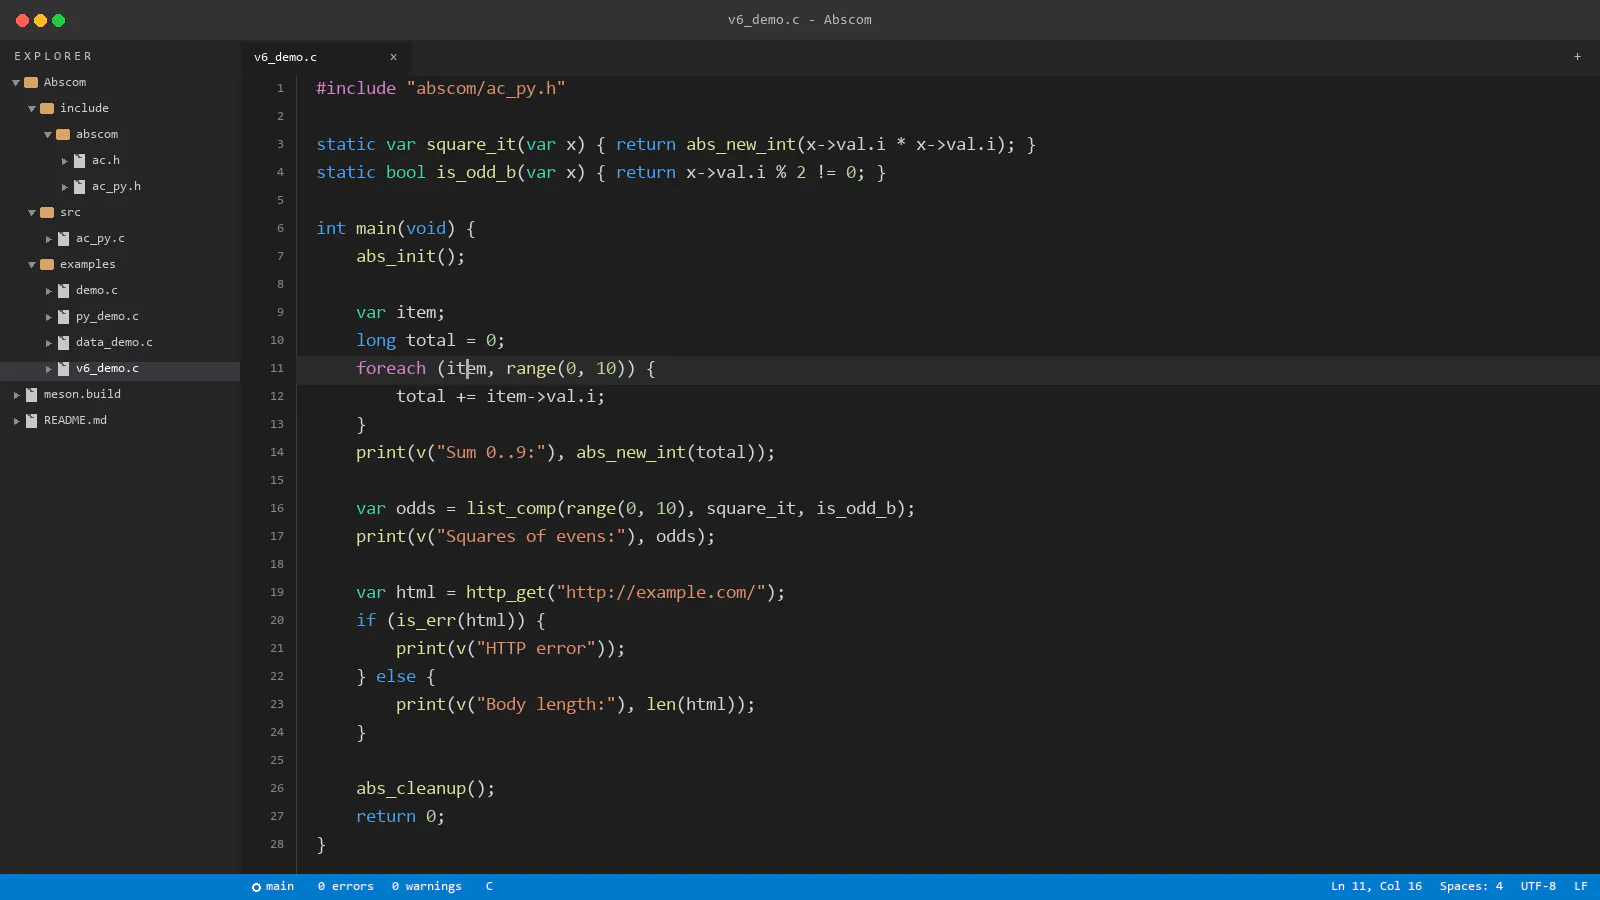The image size is (1600, 900).
Task: Open ac_py.h in the explorer
Action: pyautogui.click(x=116, y=186)
